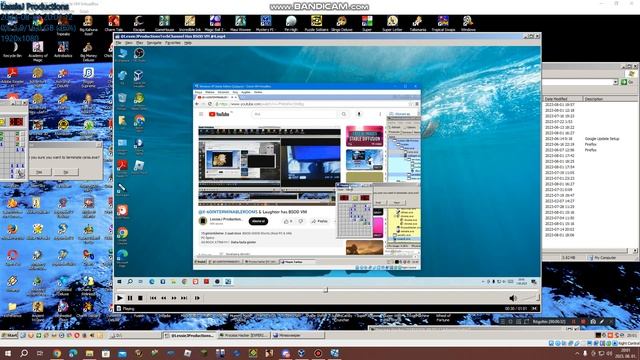Open the Big Money Deluxe desktop icon
The image size is (640, 360).
click(89, 51)
